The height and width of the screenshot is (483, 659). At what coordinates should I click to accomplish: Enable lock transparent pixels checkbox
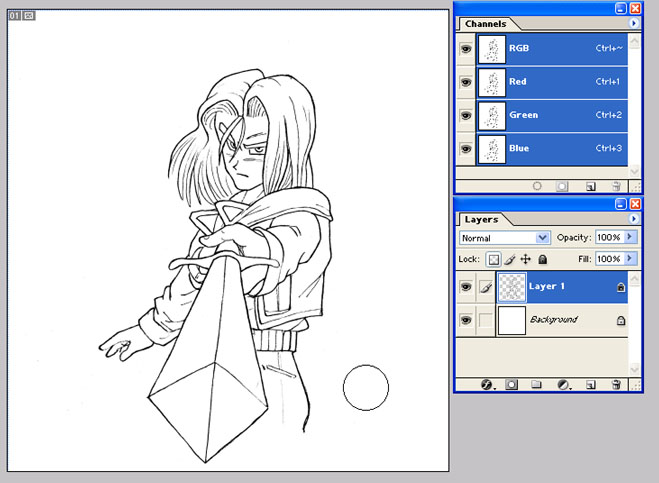point(493,259)
